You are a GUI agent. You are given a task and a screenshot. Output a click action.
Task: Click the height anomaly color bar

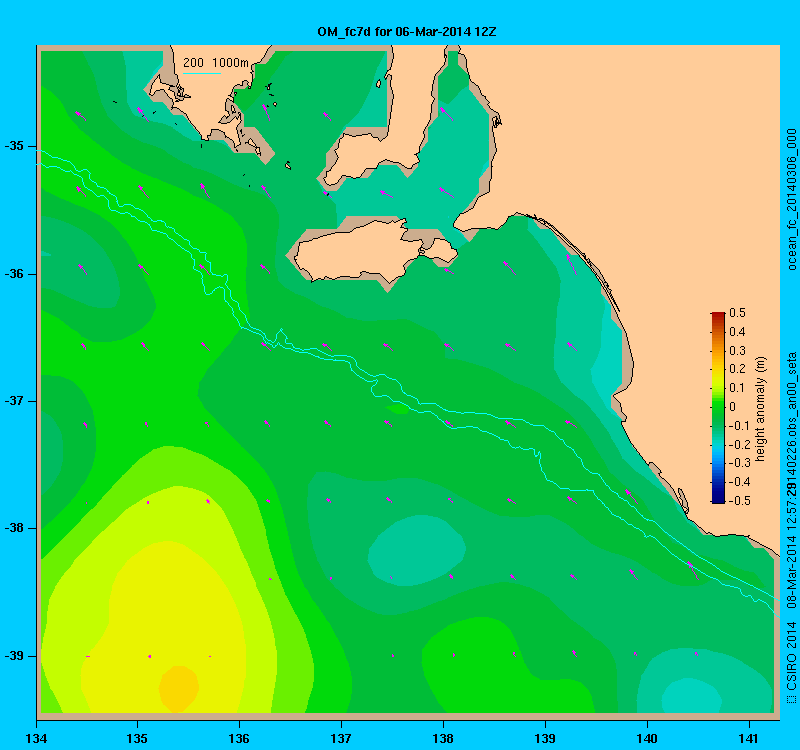point(718,408)
